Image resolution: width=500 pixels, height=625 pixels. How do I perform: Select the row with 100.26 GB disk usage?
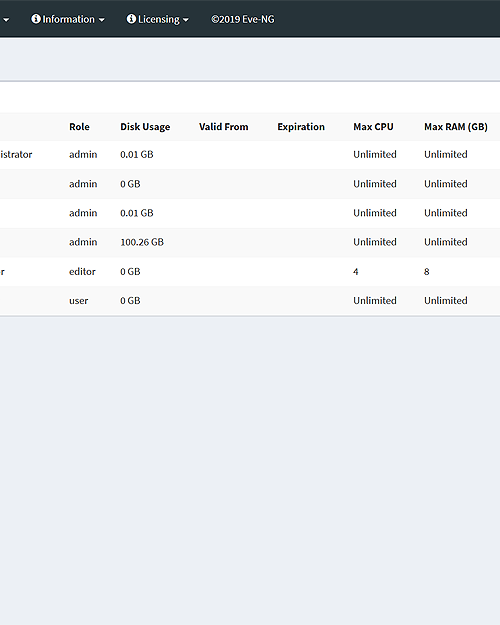point(250,242)
